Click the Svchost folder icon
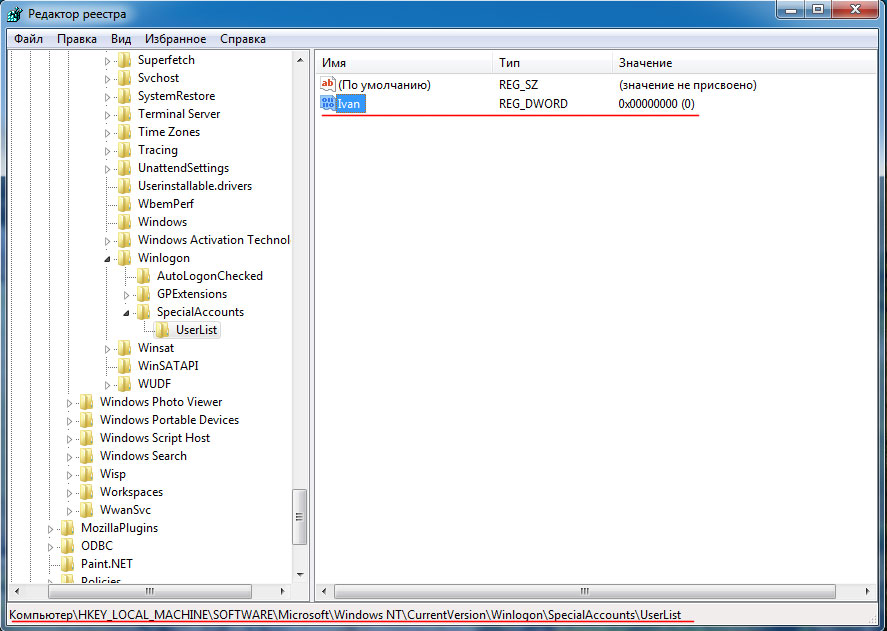The image size is (887, 631). [124, 78]
